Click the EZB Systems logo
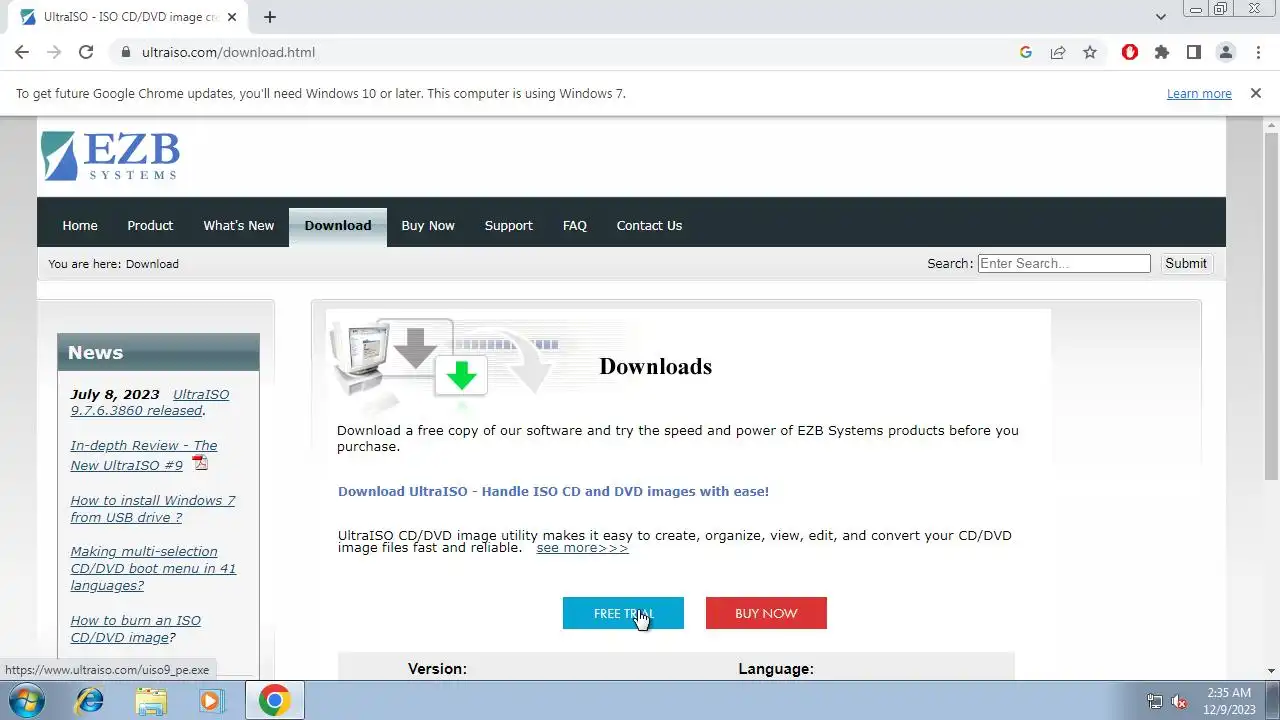1280x720 pixels. (x=110, y=156)
